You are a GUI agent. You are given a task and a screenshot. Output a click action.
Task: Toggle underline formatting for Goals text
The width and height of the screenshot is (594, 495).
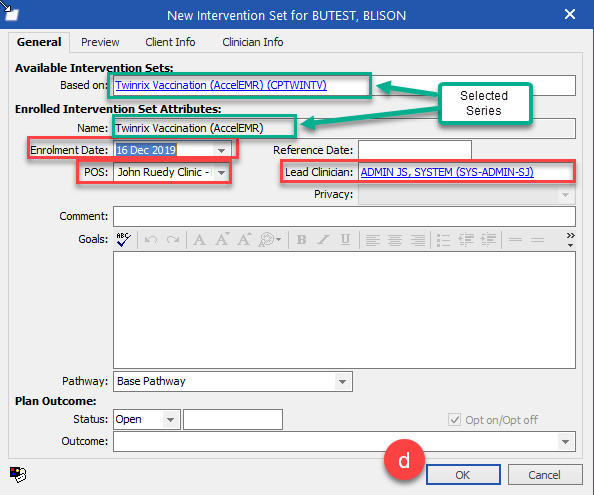[345, 239]
